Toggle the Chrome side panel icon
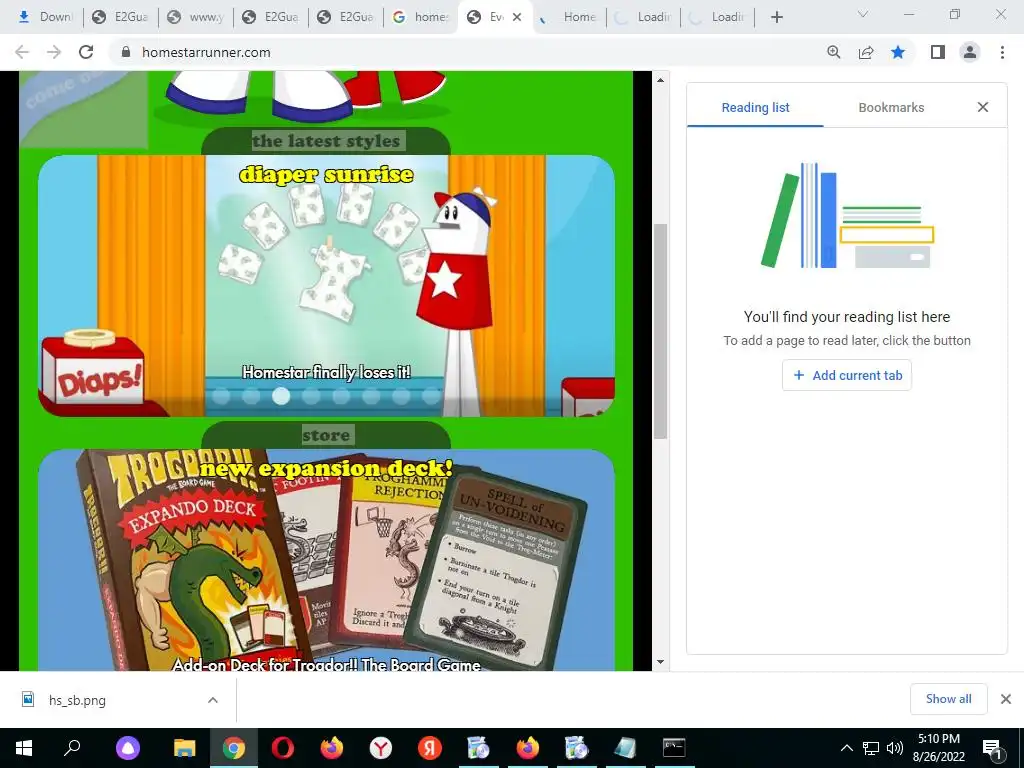The image size is (1024, 768). tap(938, 52)
